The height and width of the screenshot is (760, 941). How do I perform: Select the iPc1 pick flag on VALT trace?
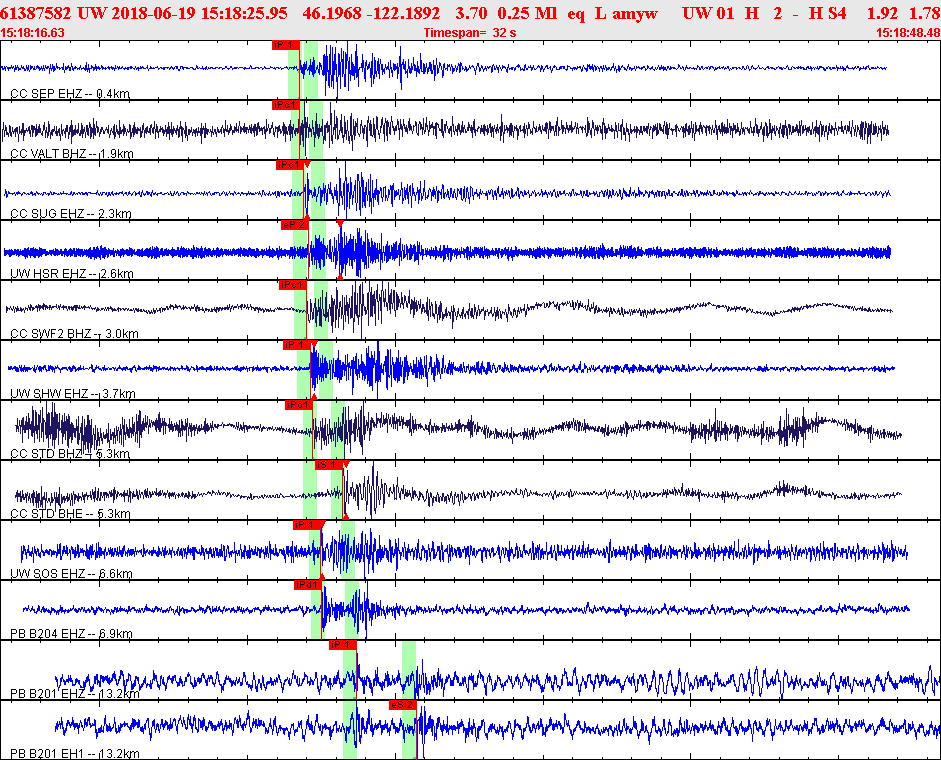tap(286, 105)
